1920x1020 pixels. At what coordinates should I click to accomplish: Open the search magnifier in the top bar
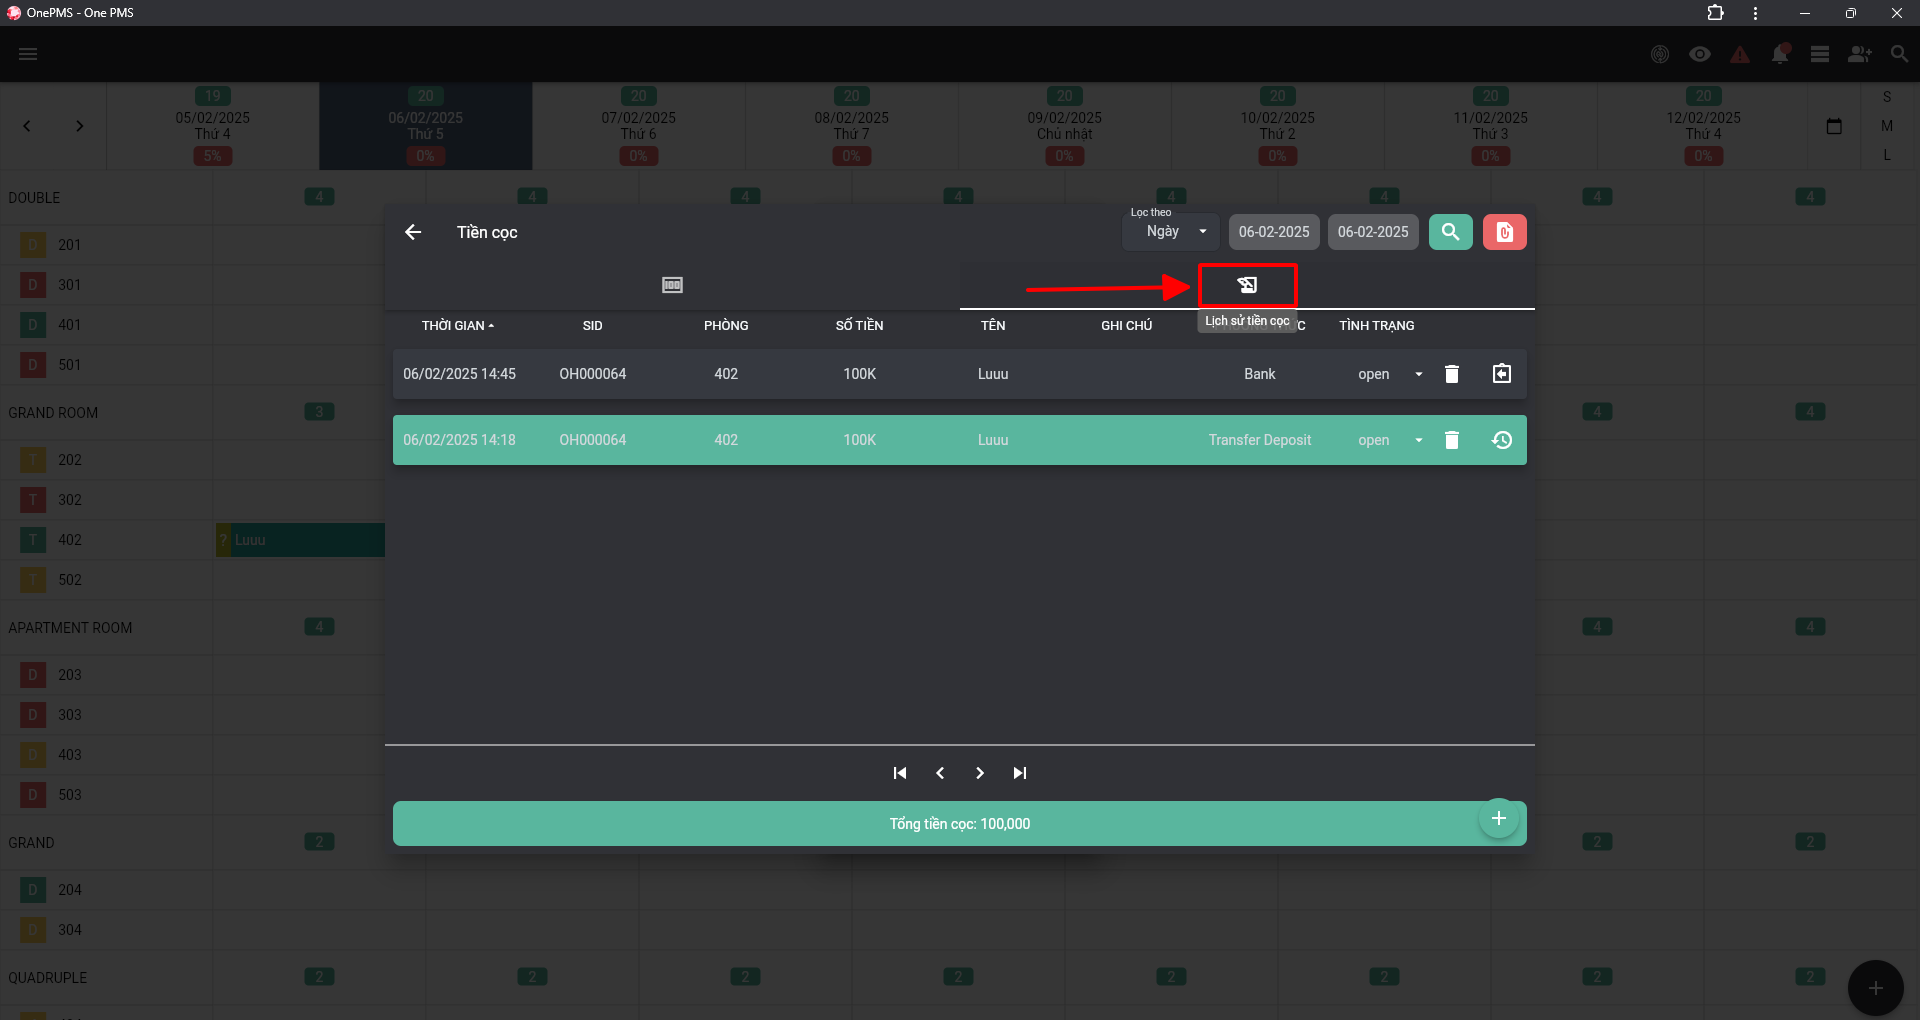tap(1900, 54)
